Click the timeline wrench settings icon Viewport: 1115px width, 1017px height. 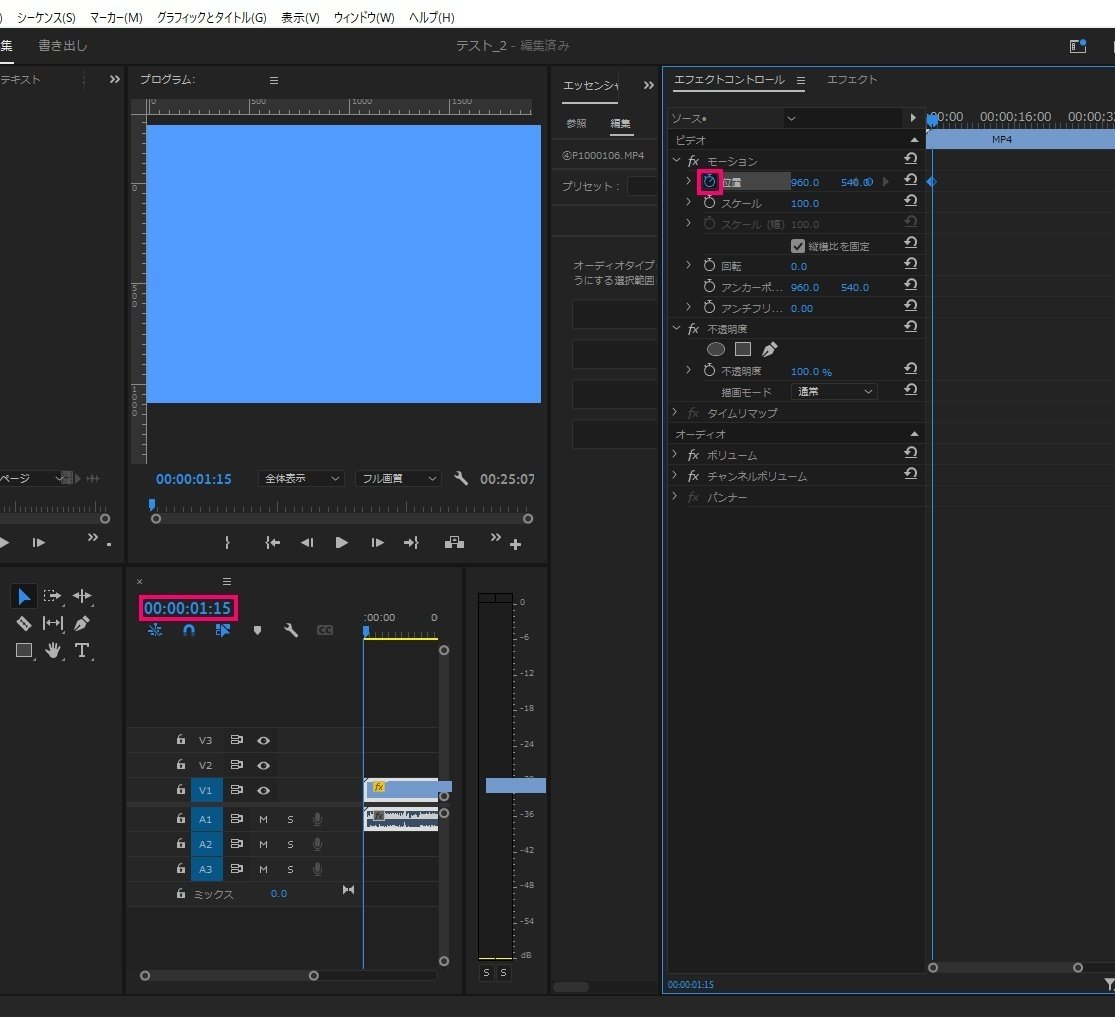pos(291,630)
